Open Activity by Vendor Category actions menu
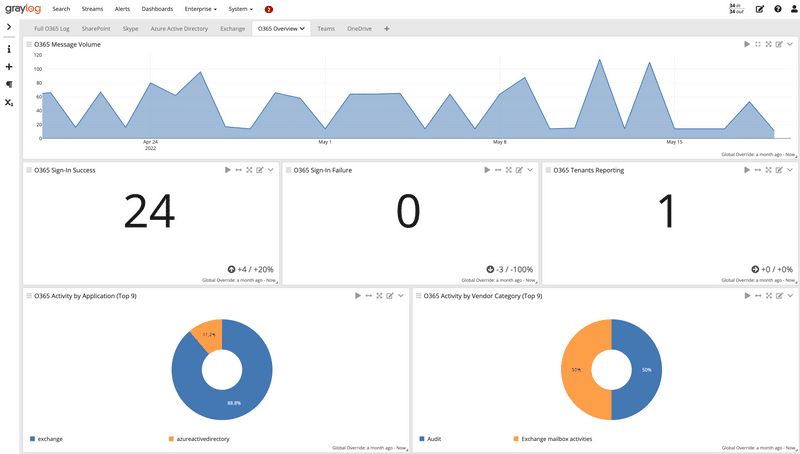 click(x=790, y=296)
